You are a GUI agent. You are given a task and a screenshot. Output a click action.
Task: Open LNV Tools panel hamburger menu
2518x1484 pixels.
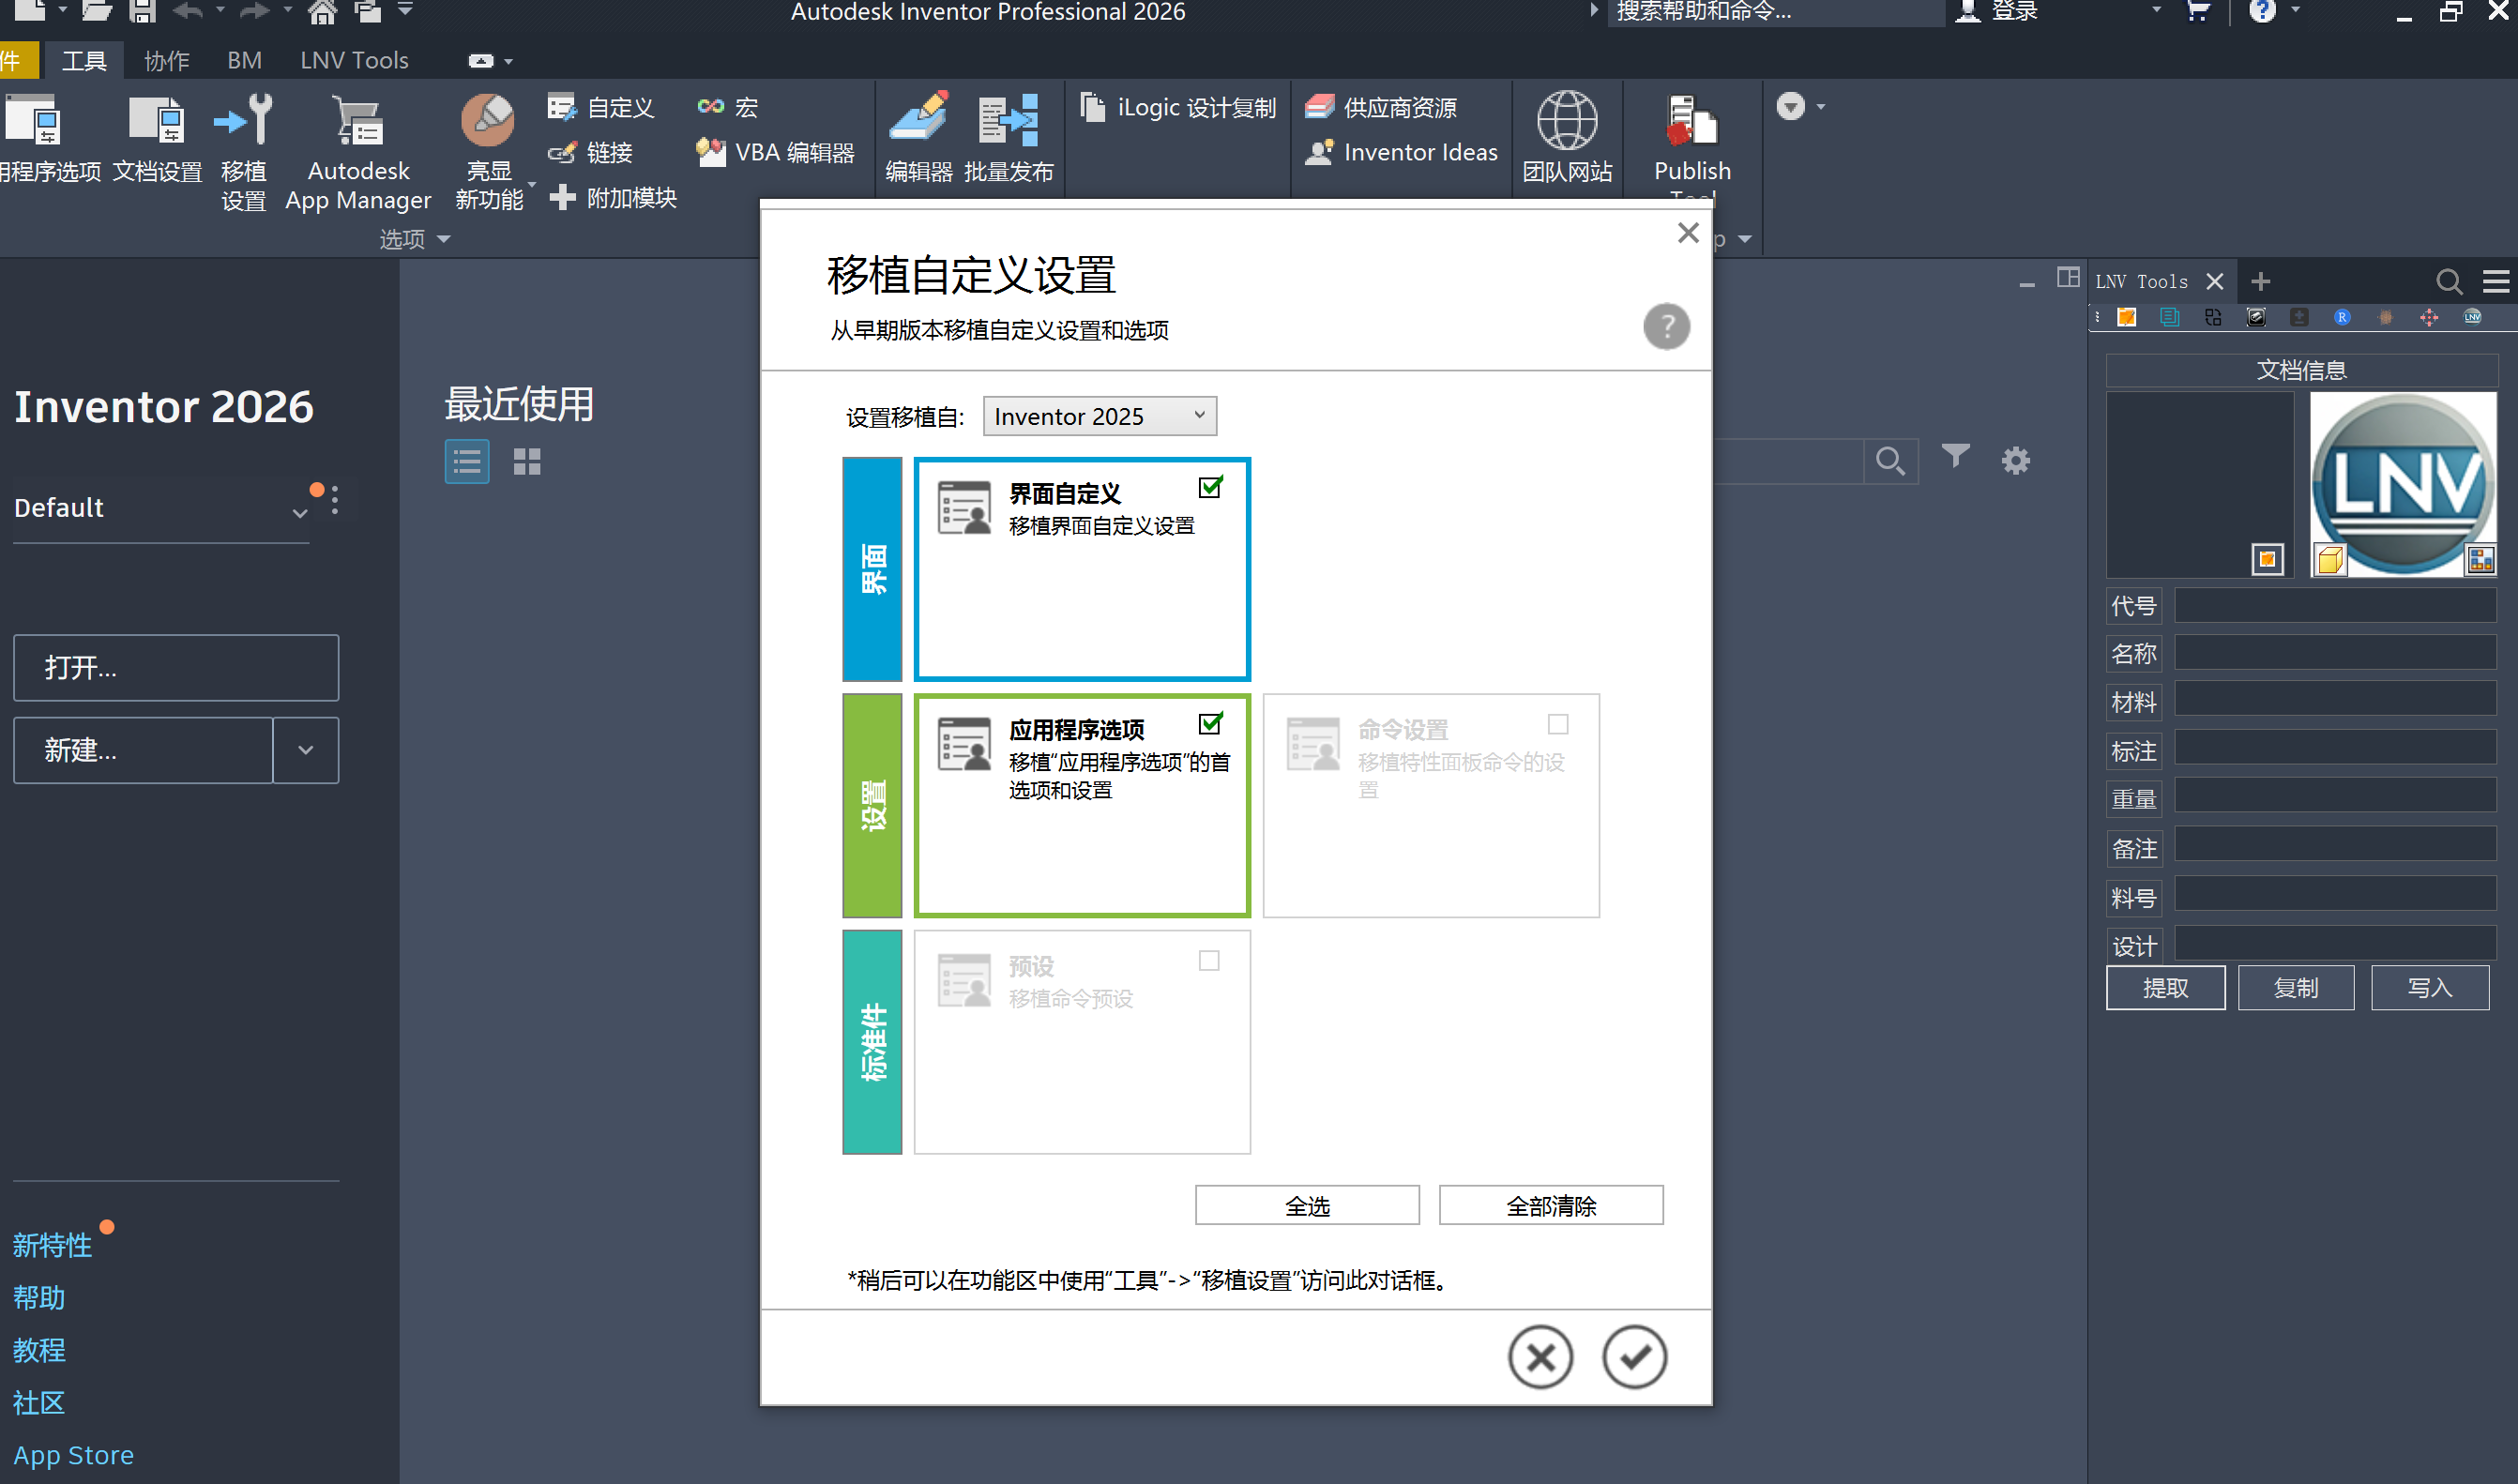2496,282
